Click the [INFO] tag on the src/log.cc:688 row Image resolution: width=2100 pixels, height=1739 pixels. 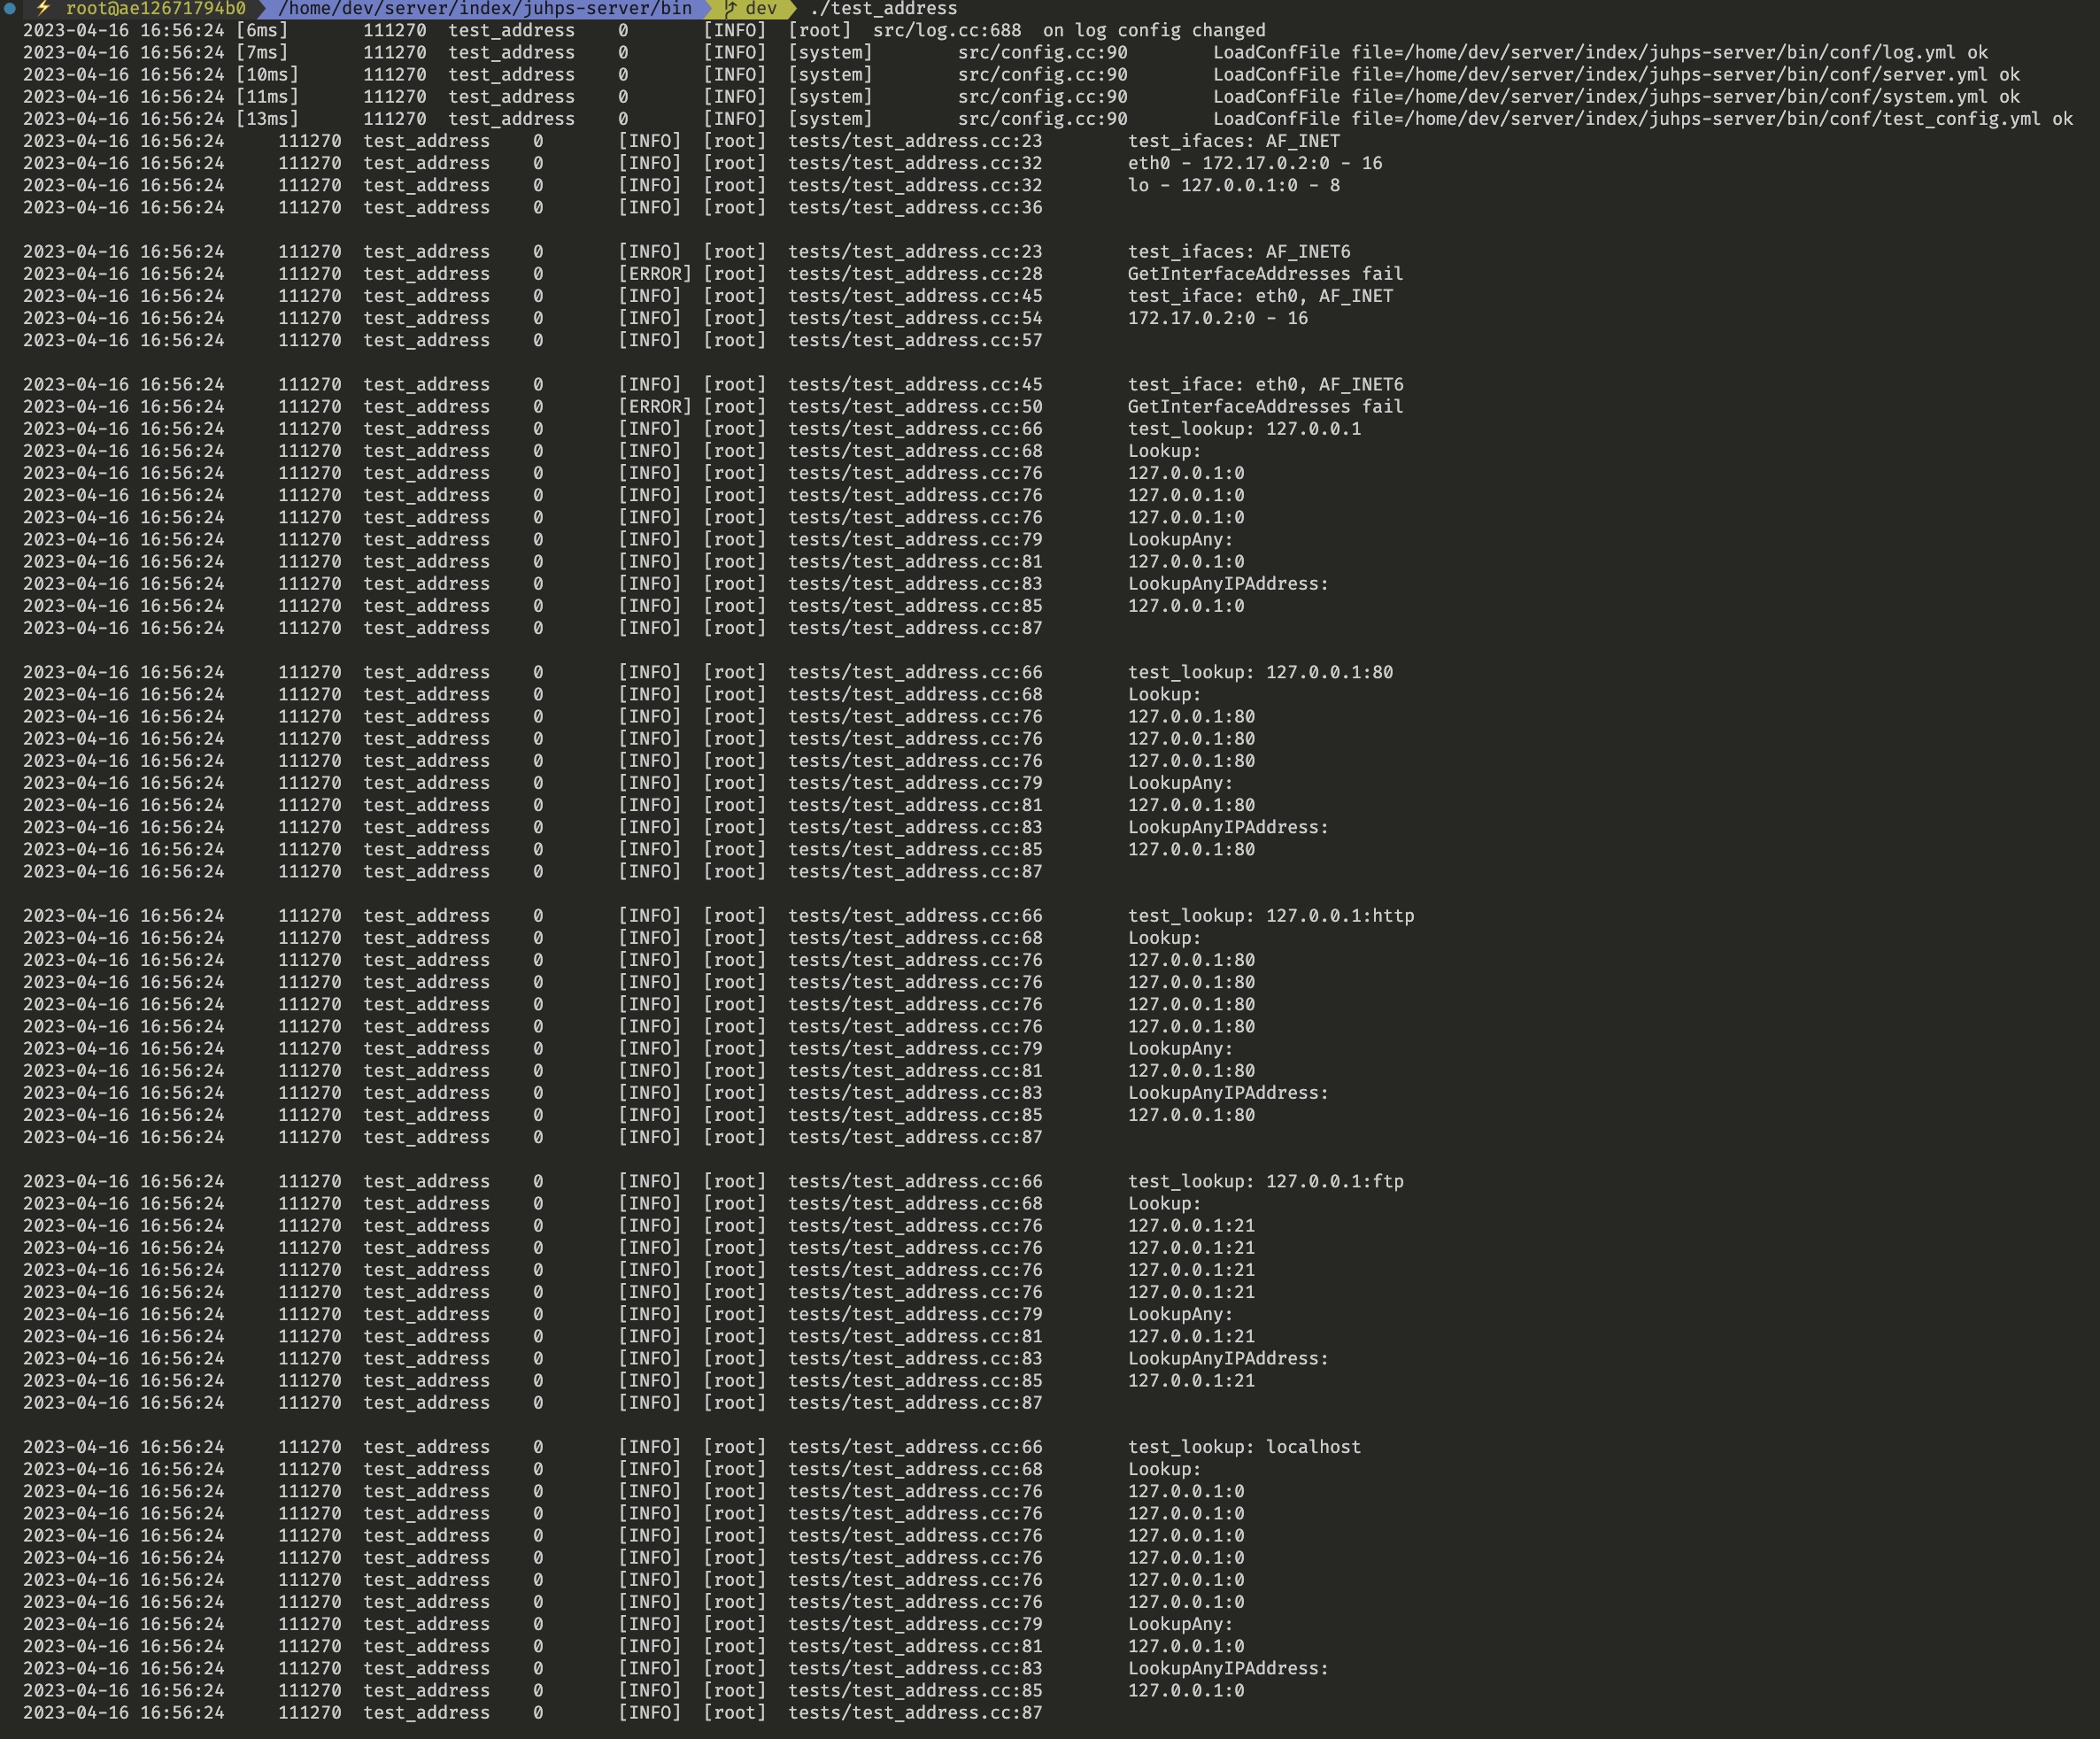coord(735,31)
